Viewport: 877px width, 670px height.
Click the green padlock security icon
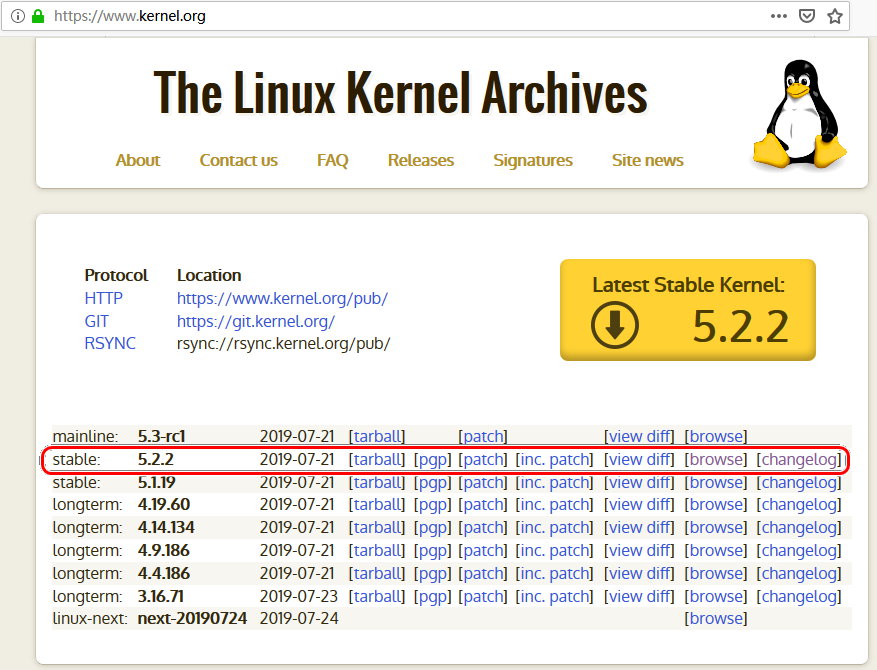[37, 16]
